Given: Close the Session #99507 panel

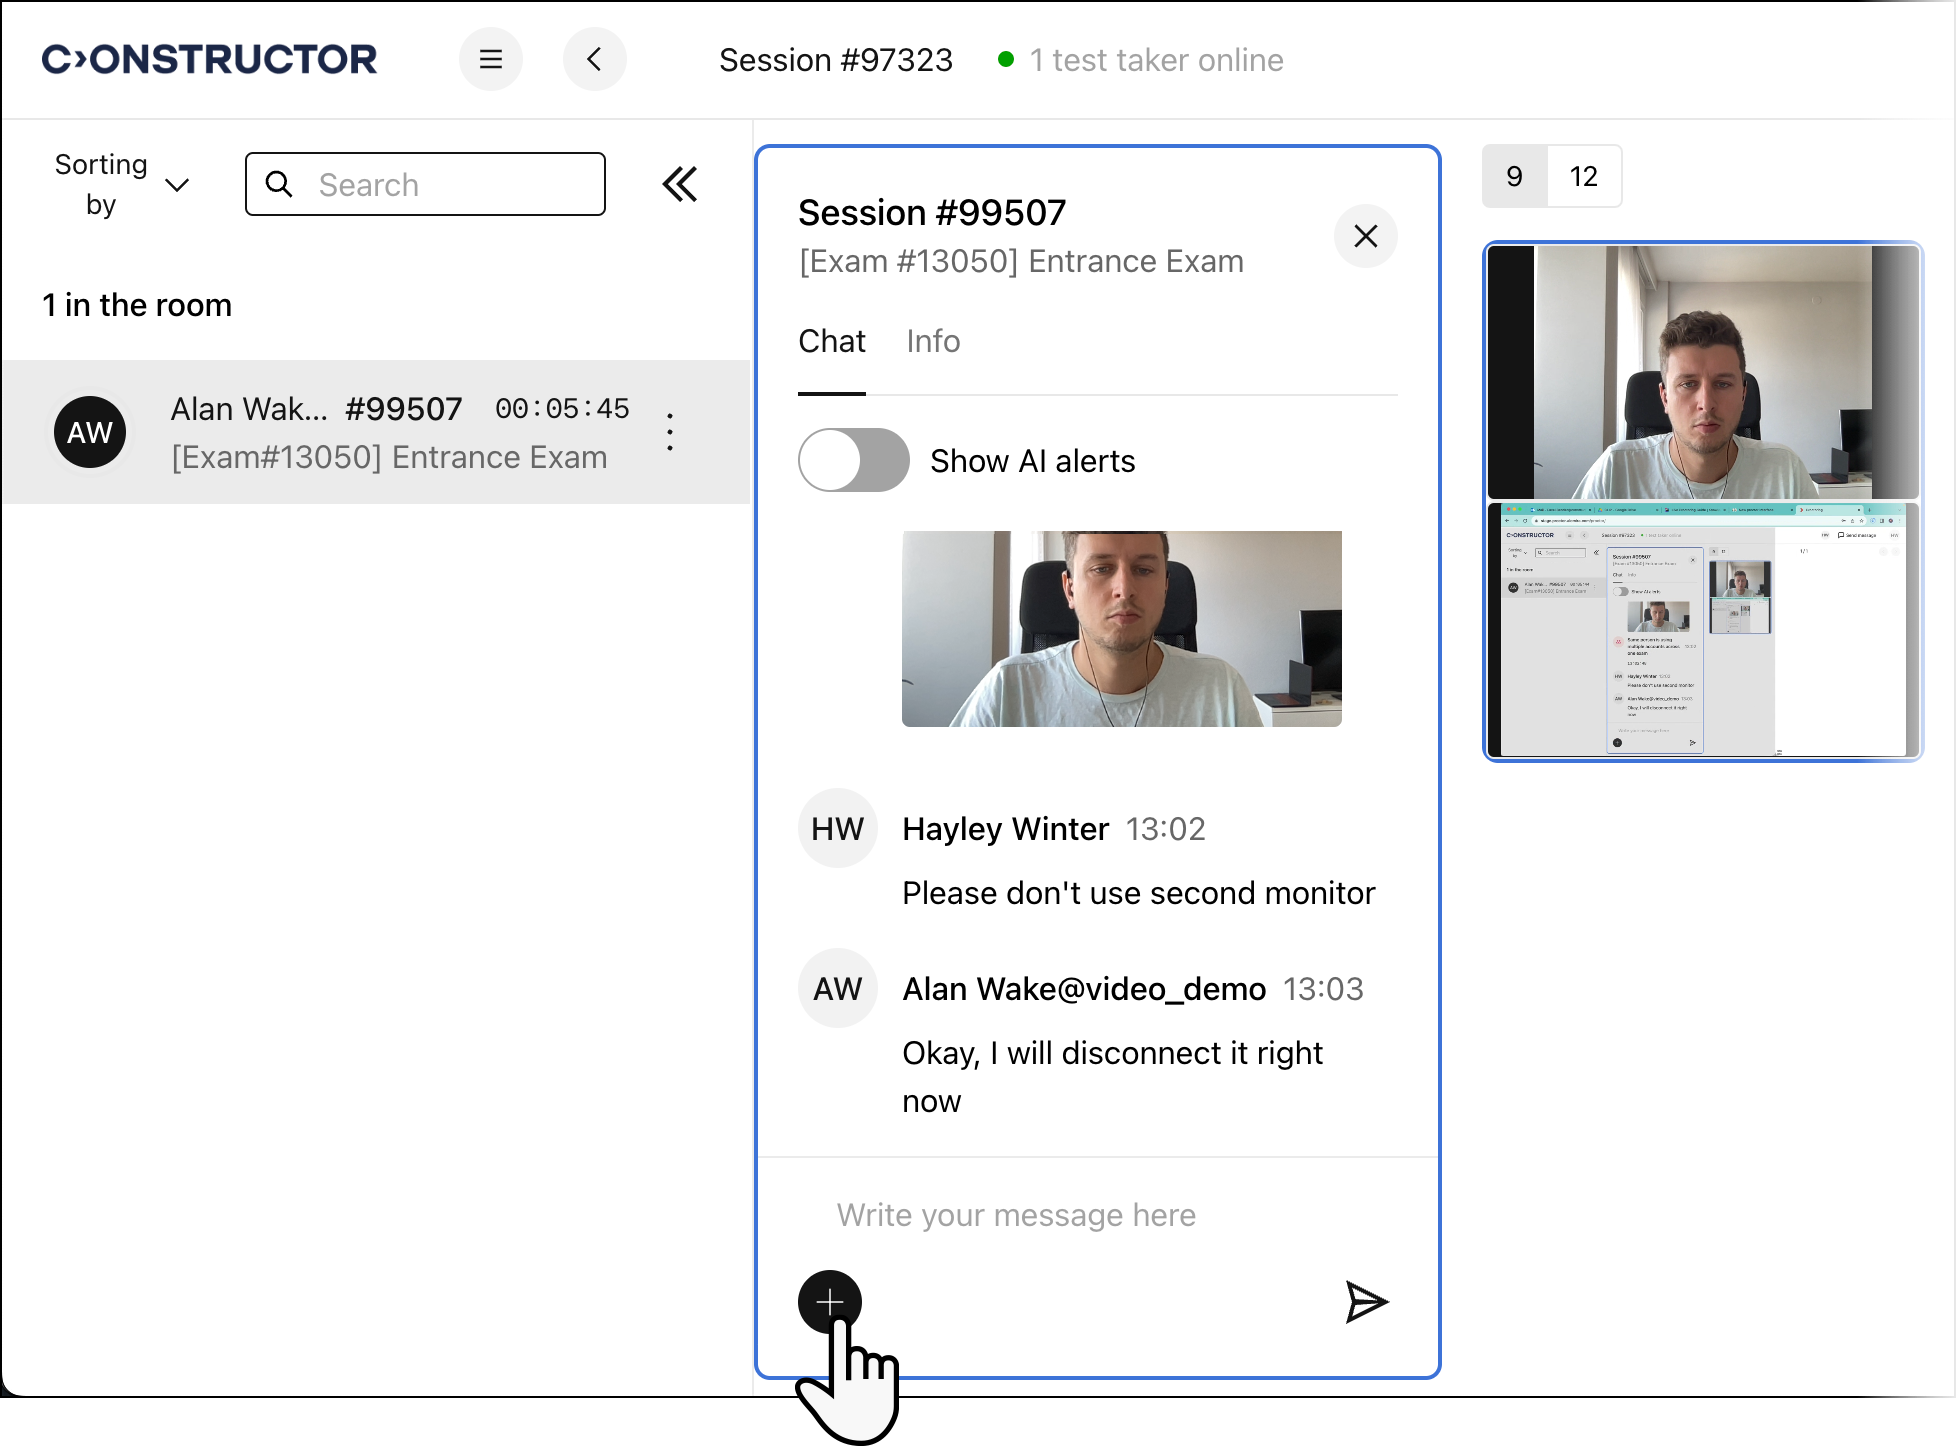Looking at the screenshot, I should tap(1365, 236).
